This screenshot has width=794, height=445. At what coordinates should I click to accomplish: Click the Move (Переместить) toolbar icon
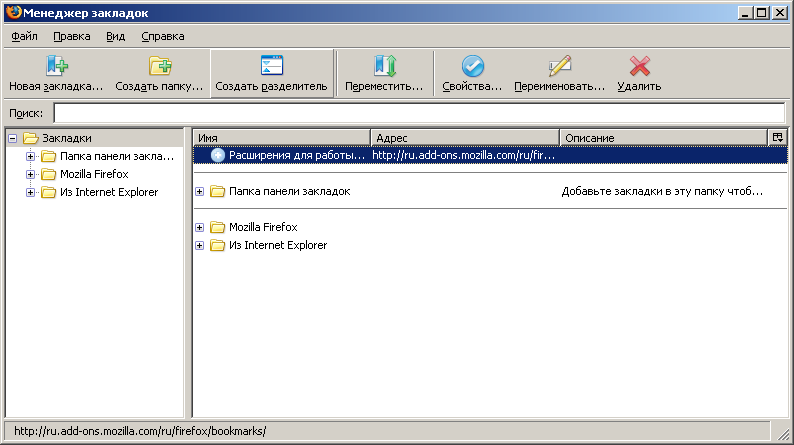point(385,66)
